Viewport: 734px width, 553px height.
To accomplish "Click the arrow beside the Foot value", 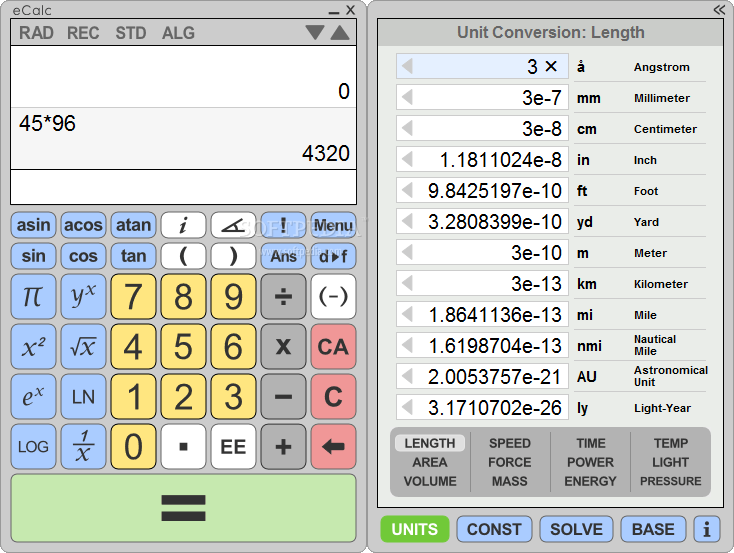I will point(407,190).
